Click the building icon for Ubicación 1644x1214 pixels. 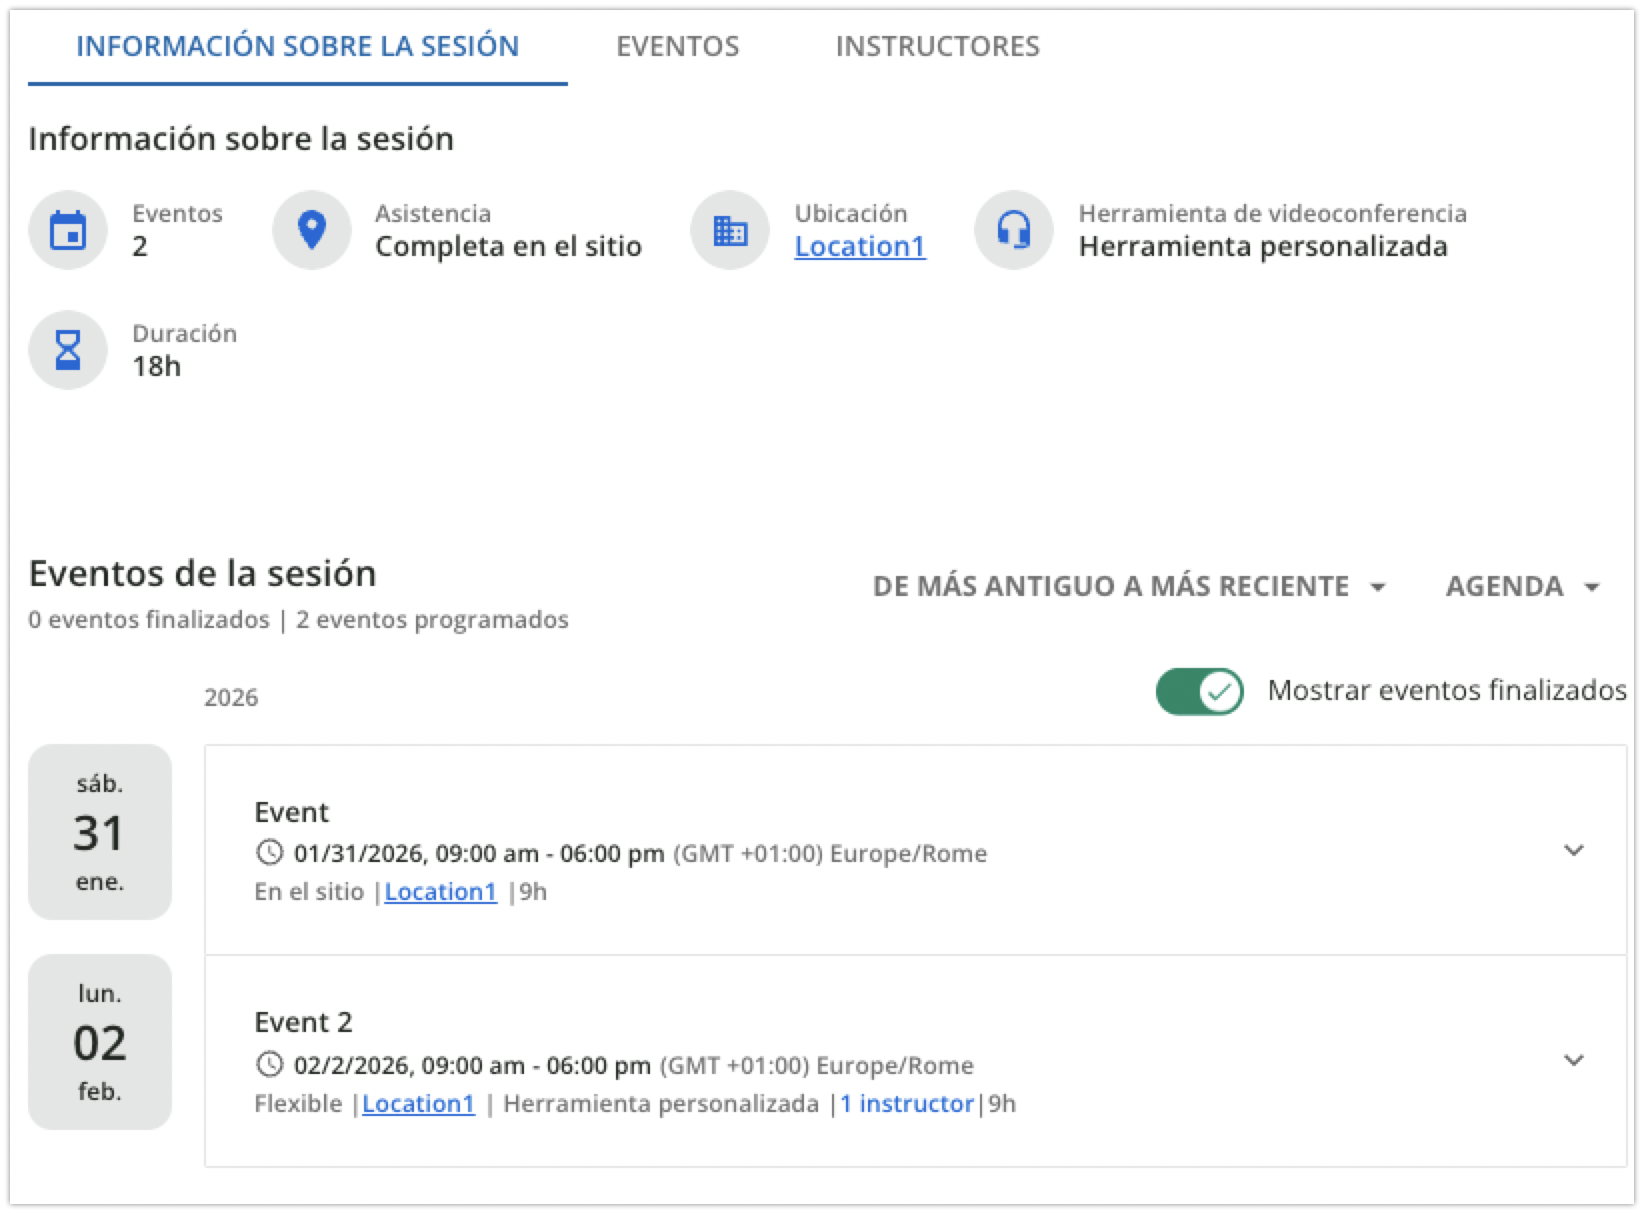tap(730, 230)
